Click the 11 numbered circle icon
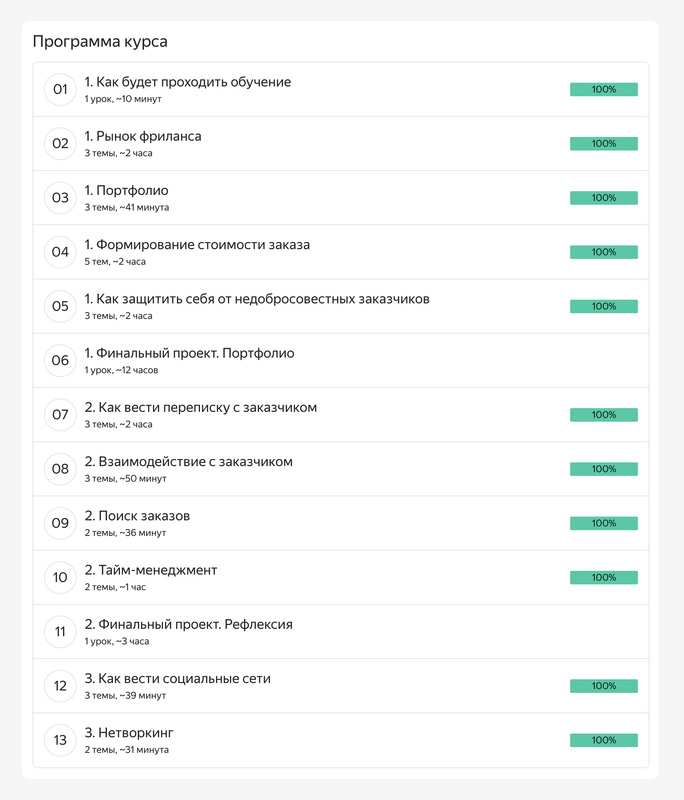Image resolution: width=684 pixels, height=800 pixels. tap(60, 631)
